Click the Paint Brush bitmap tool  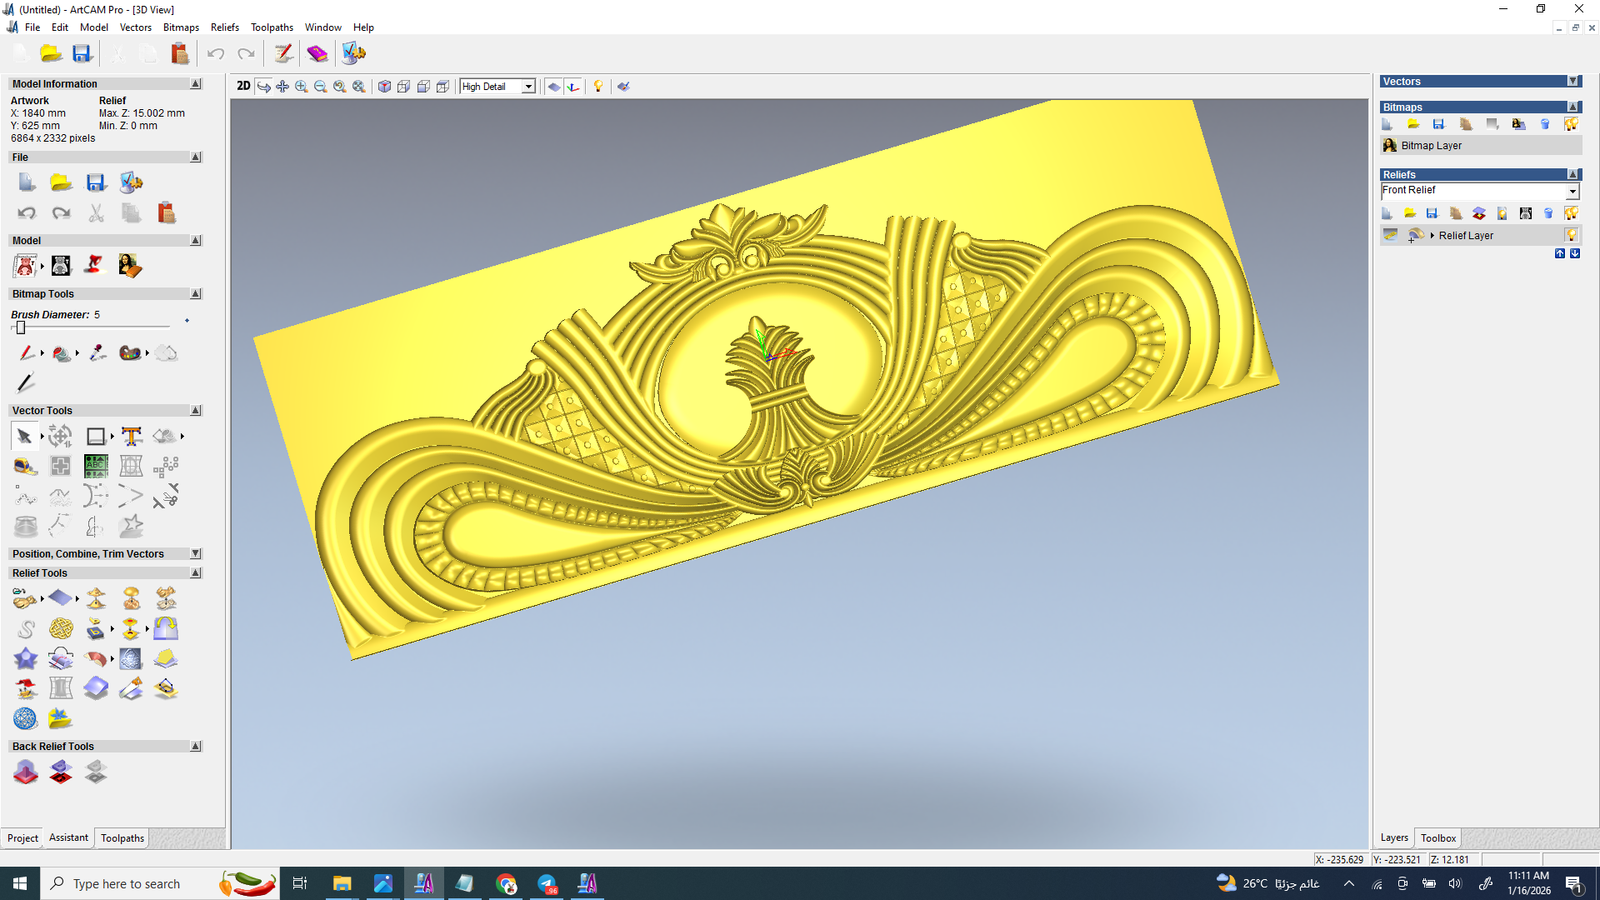coord(25,353)
